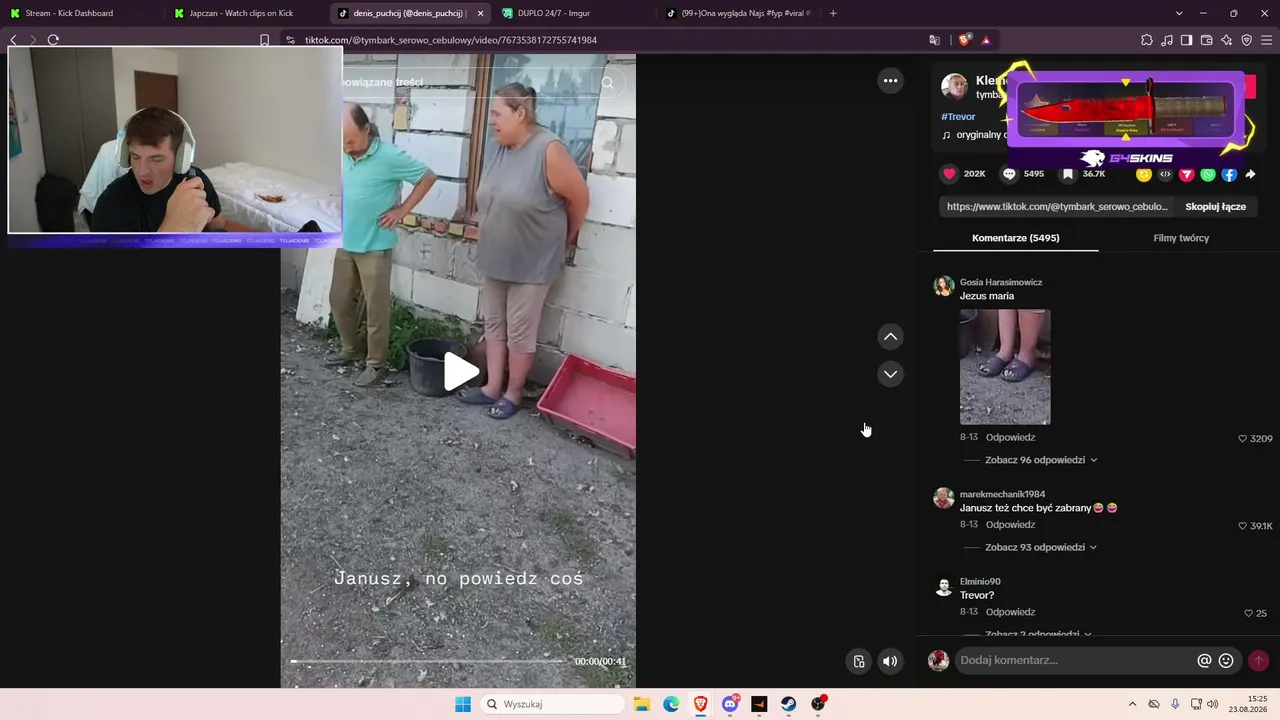Screen dimensions: 1280x720
Task: Go to the previous video arrow
Action: tap(890, 337)
